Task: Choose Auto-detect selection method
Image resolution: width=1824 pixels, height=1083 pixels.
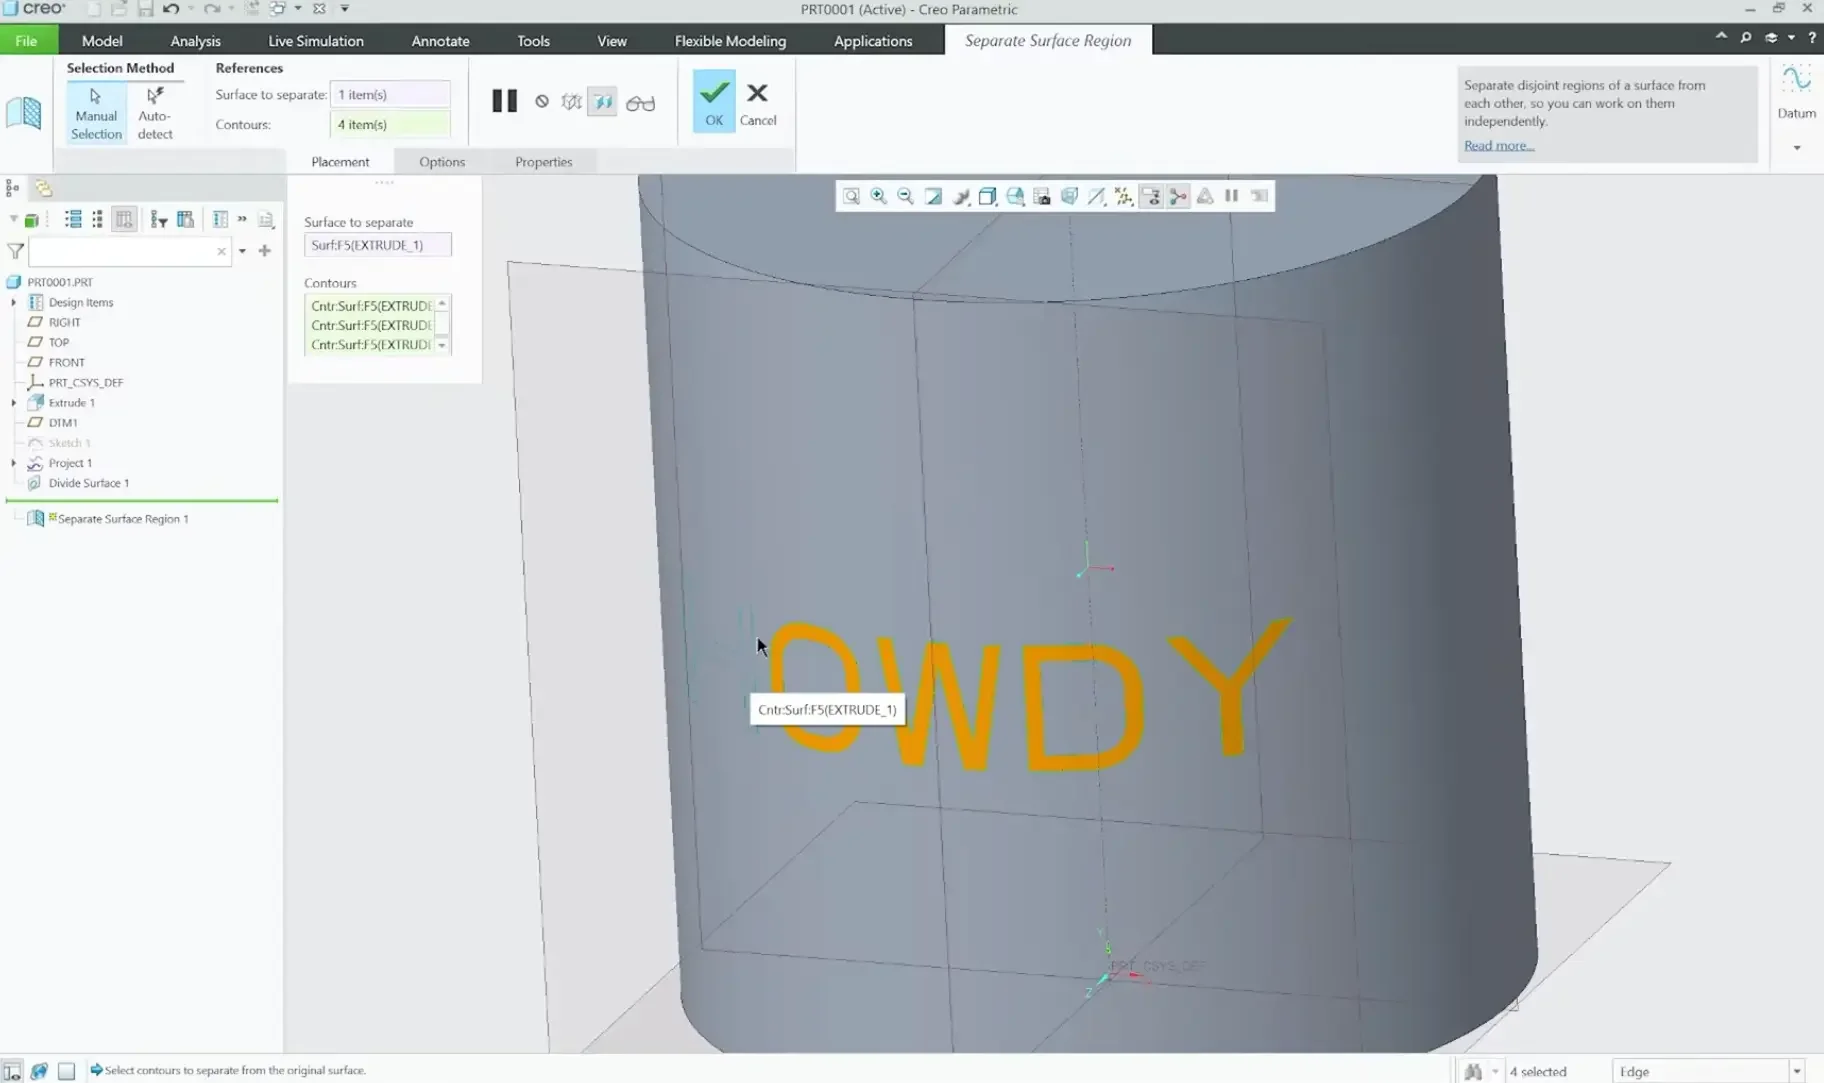Action: click(x=154, y=112)
